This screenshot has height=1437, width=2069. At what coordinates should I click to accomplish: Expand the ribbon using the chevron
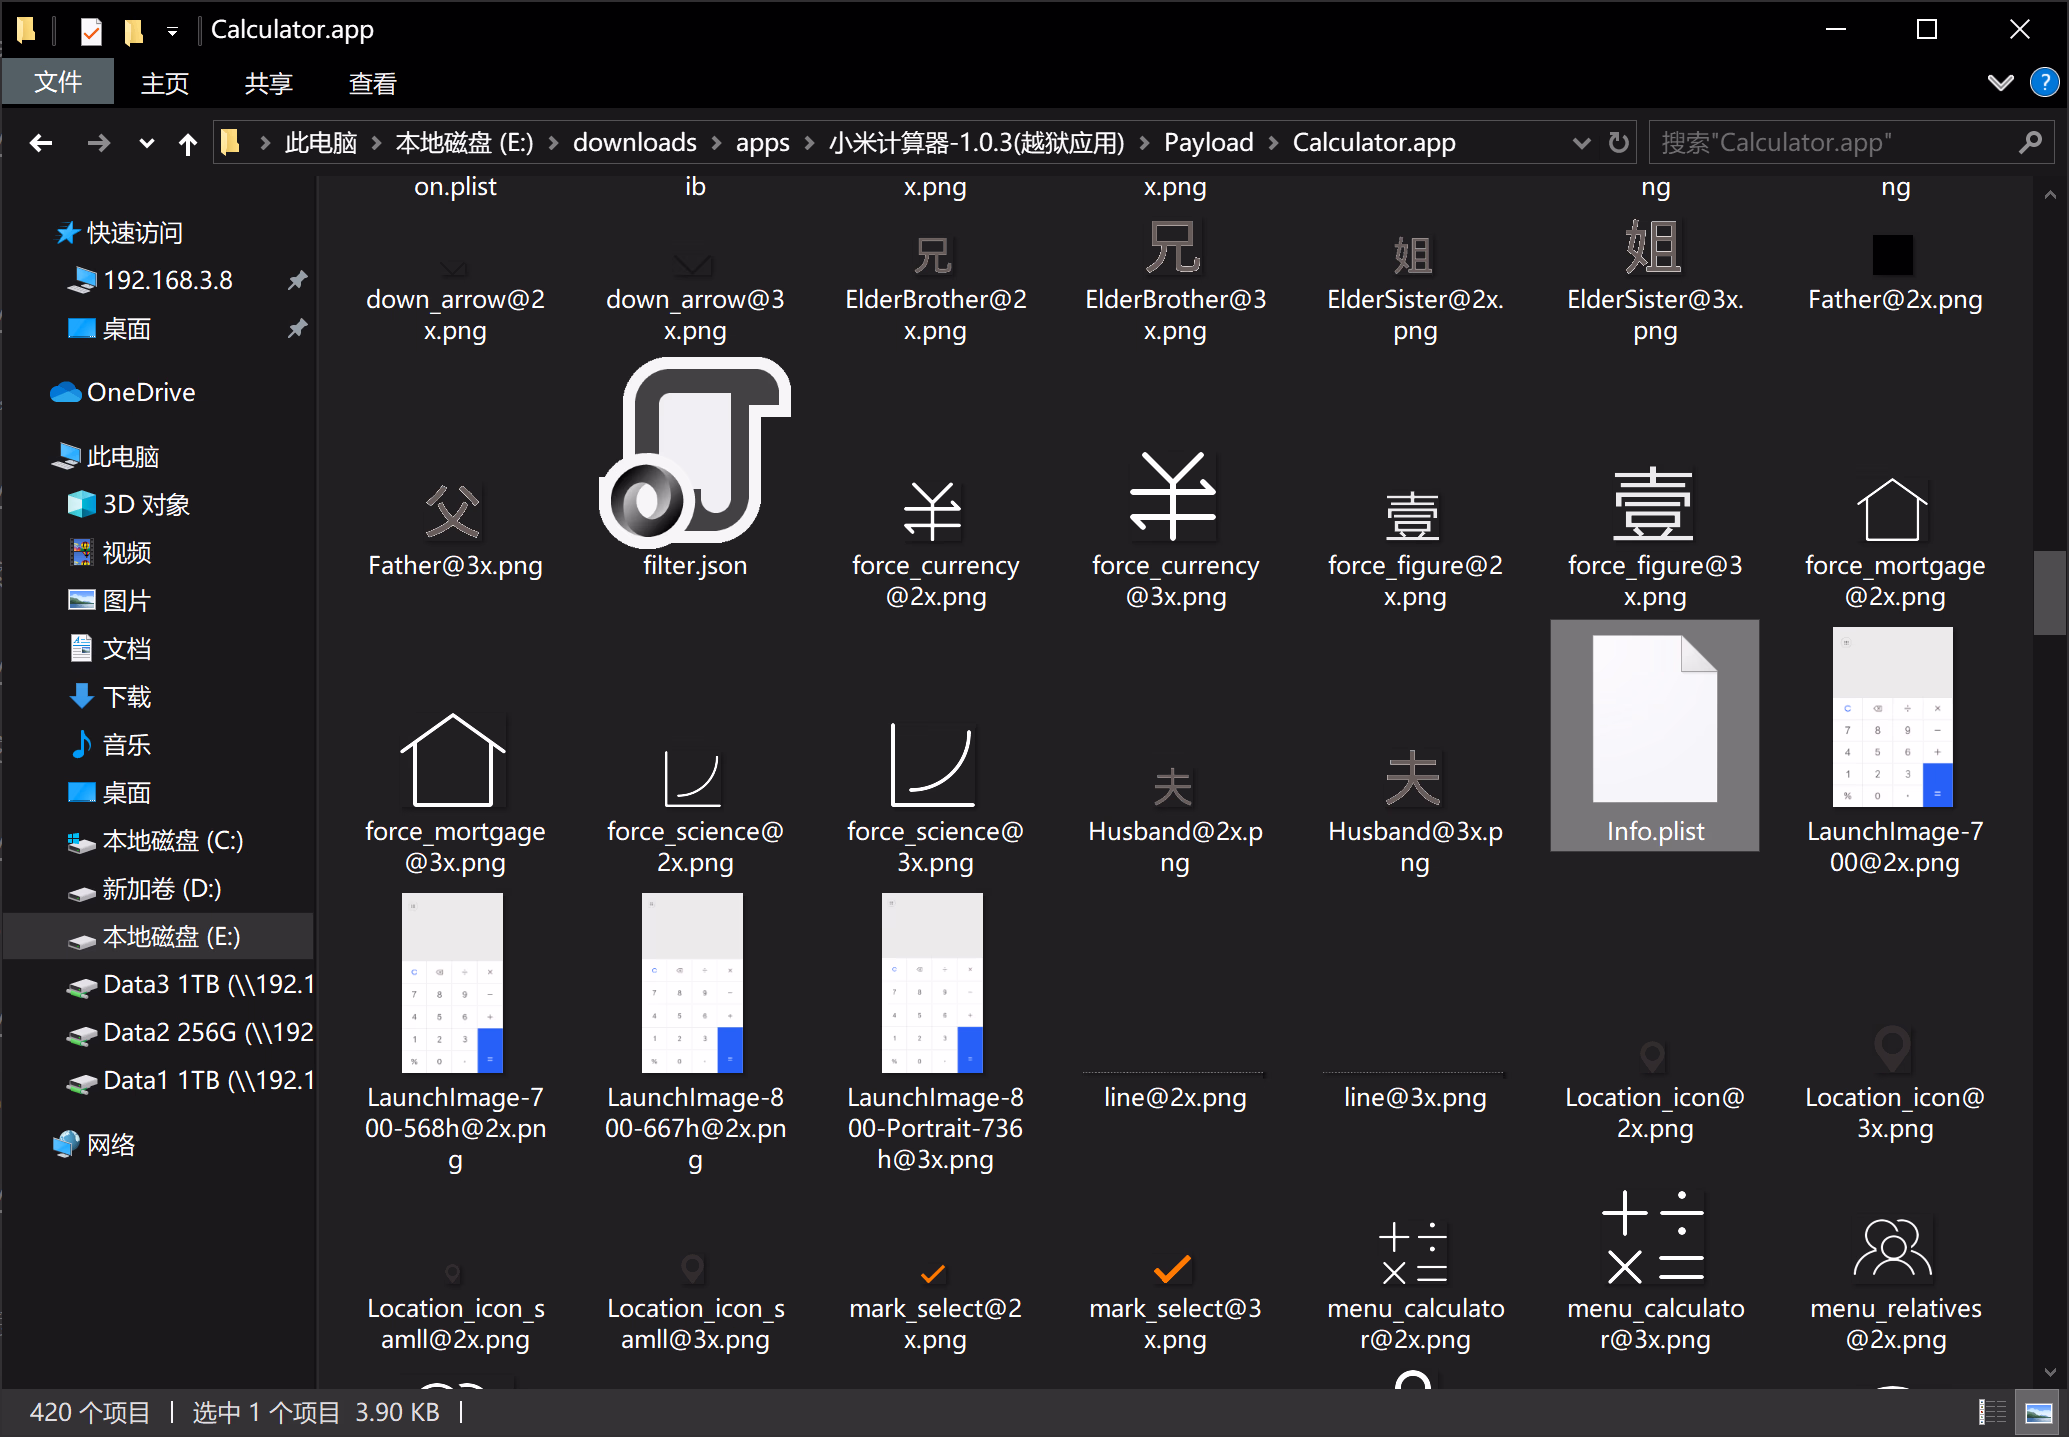click(x=2001, y=83)
